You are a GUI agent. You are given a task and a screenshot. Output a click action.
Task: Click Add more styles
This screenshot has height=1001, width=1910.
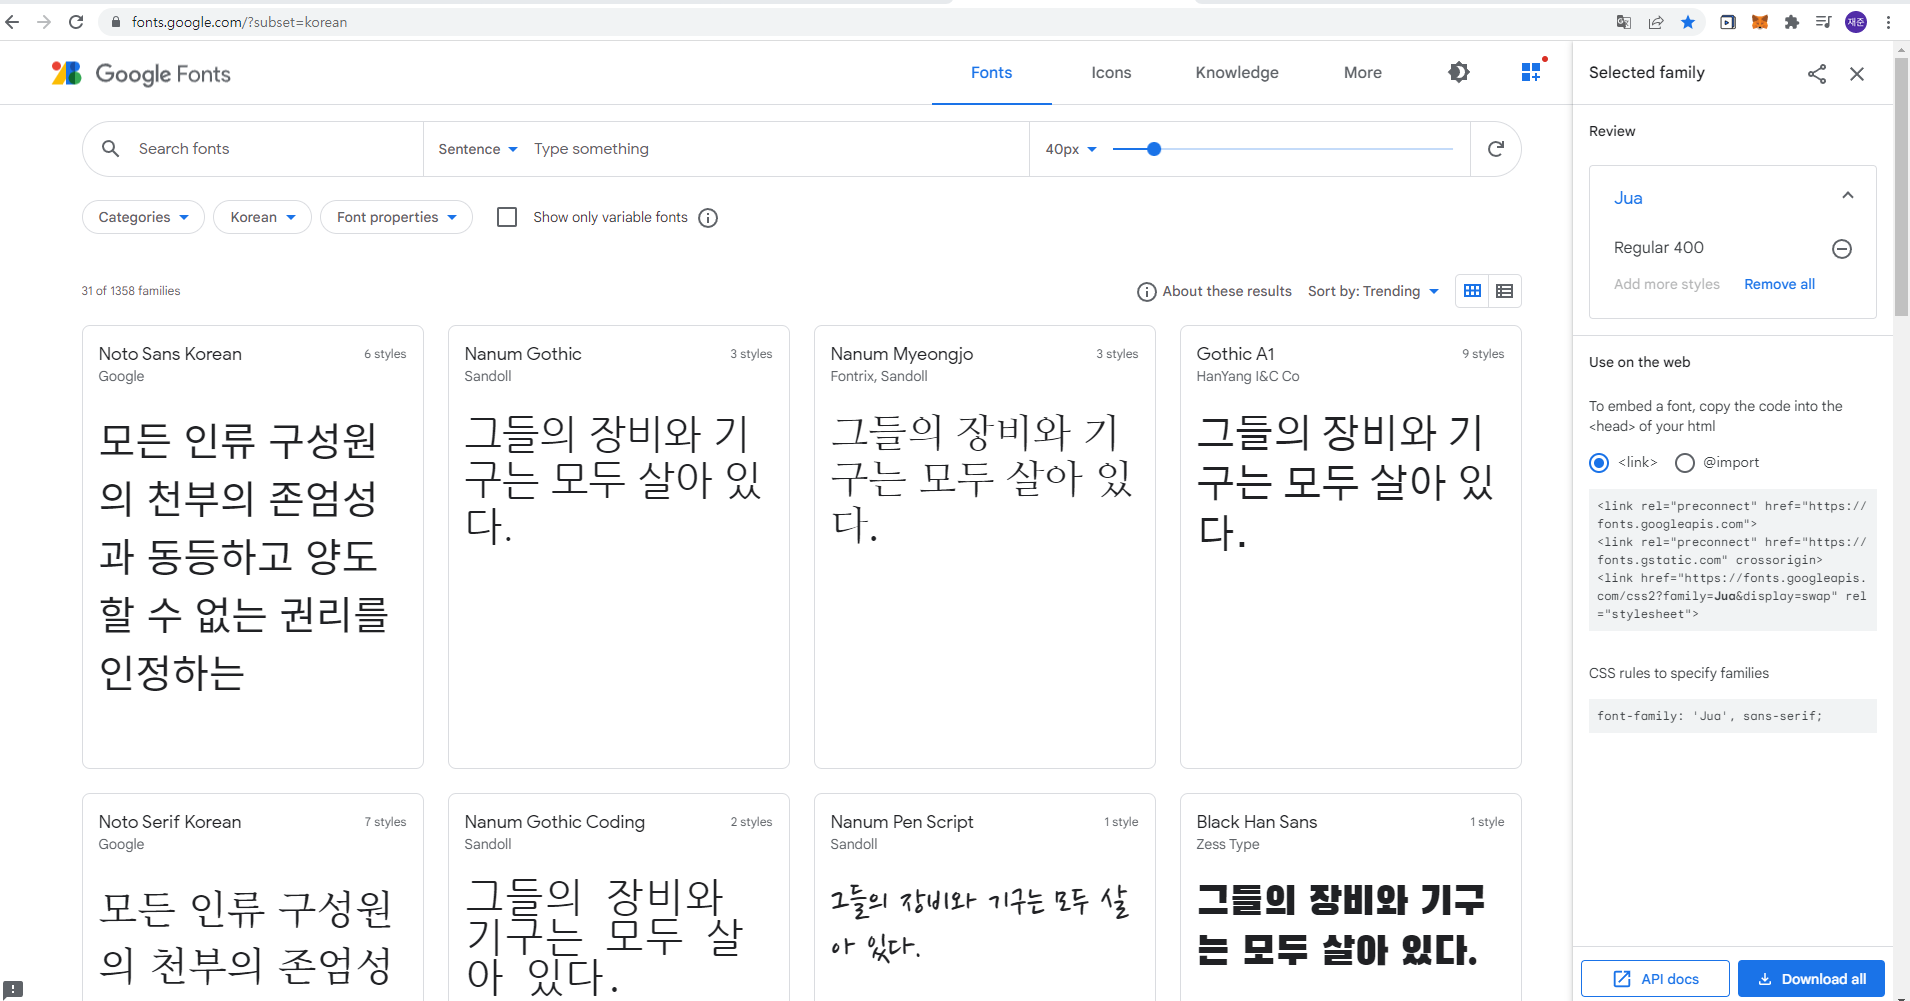coord(1666,284)
